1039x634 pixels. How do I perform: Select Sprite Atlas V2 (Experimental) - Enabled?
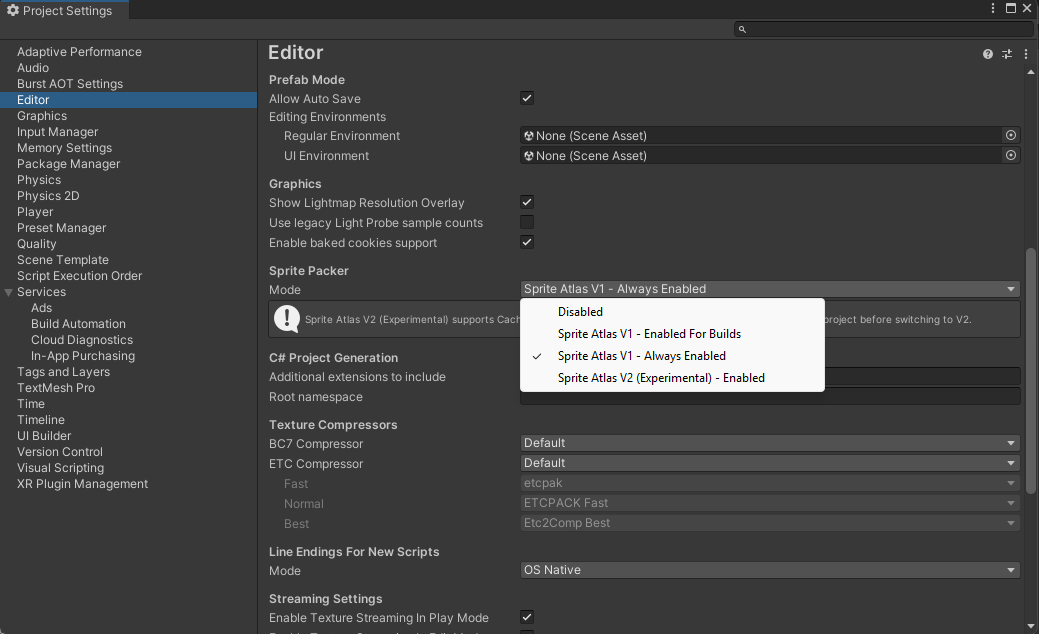[x=661, y=378]
